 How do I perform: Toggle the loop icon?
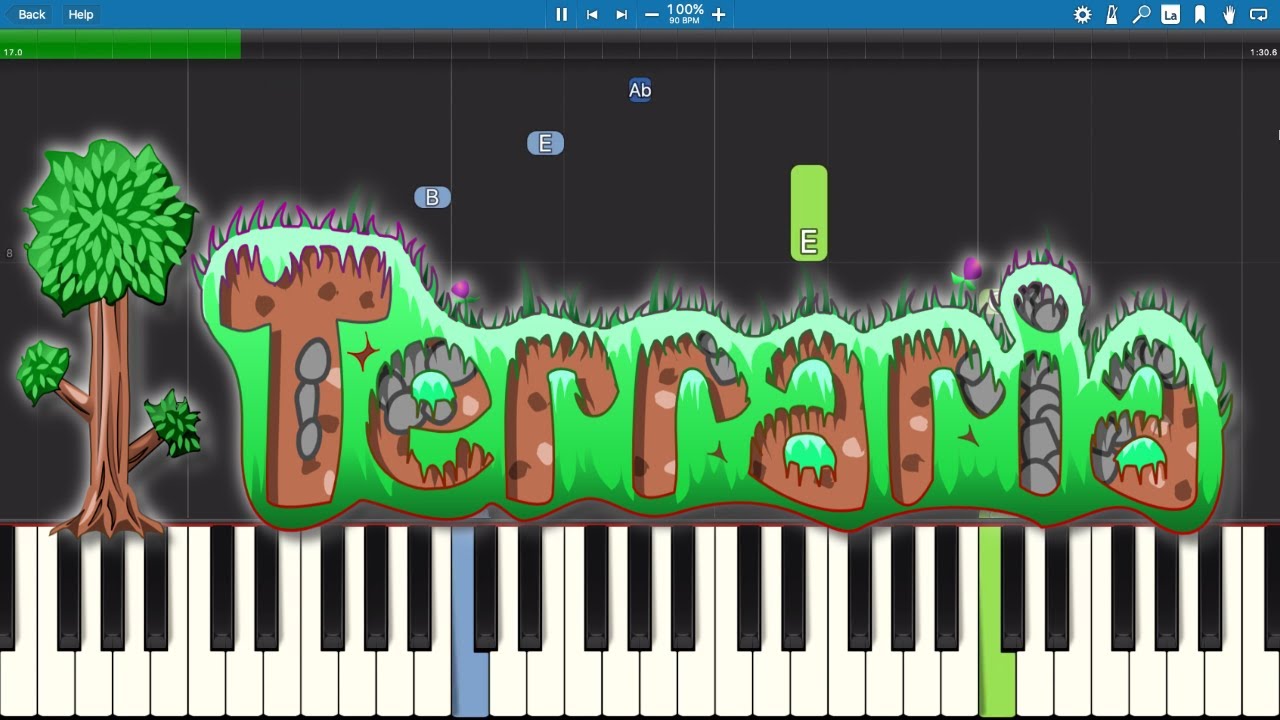tap(1259, 14)
